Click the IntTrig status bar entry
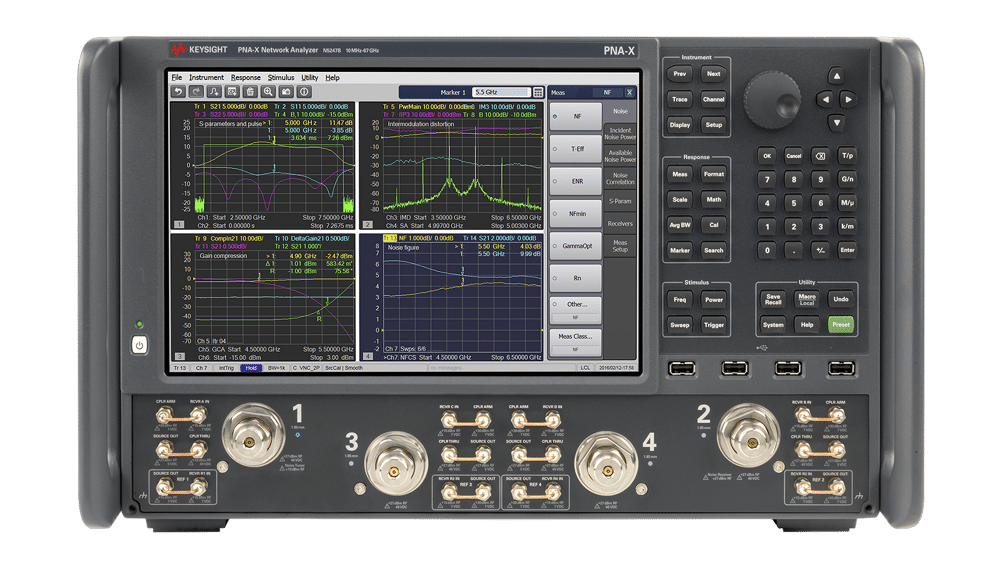 226,368
